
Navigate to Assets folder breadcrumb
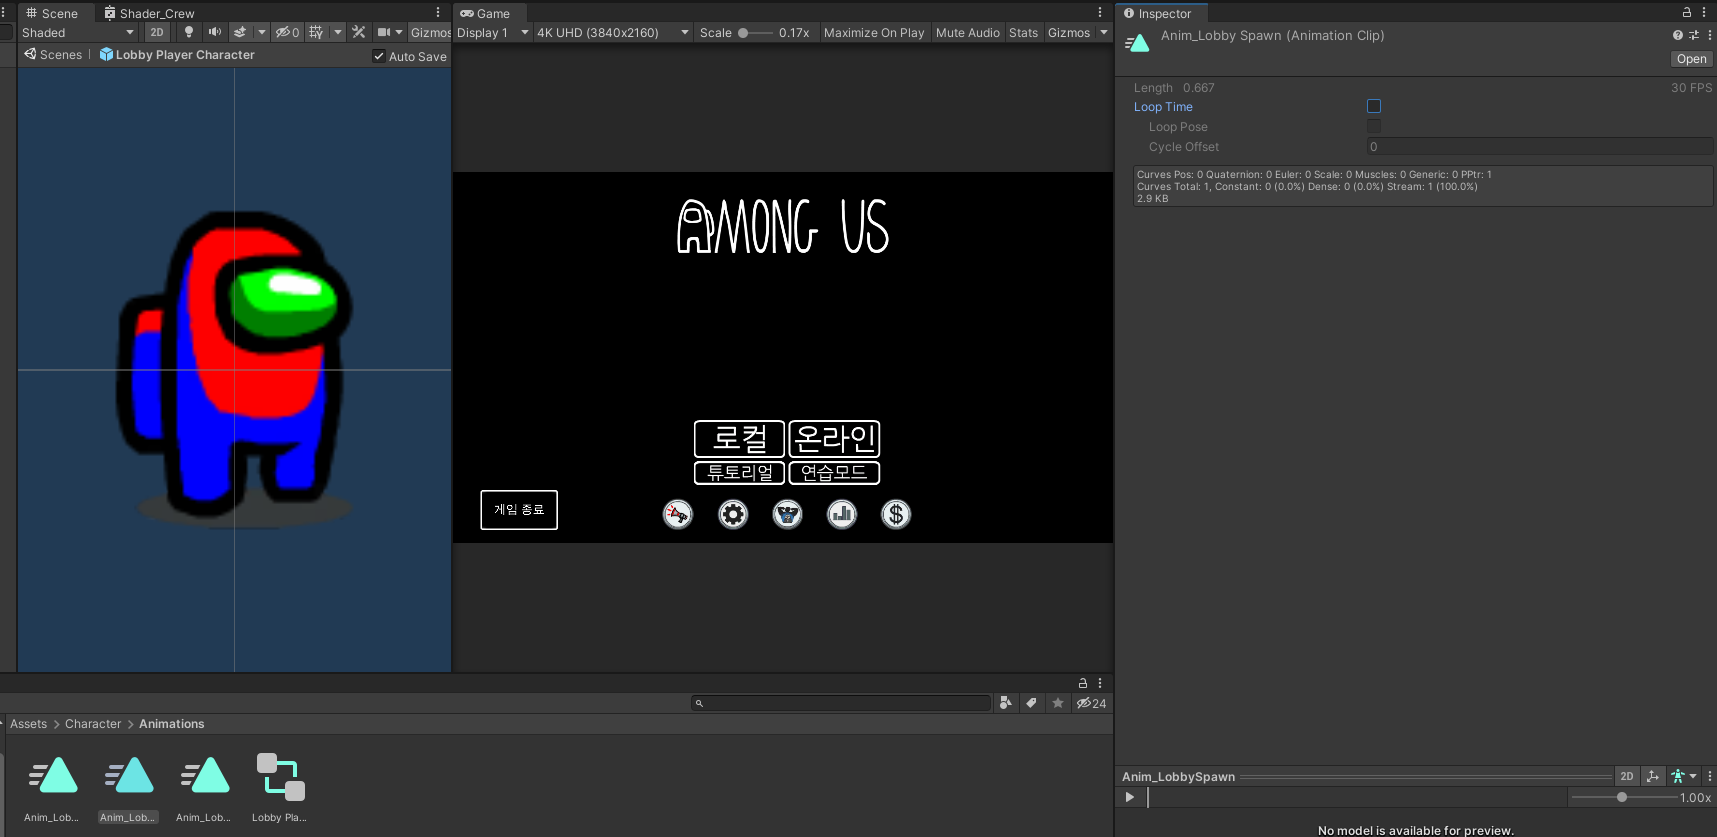tap(28, 724)
